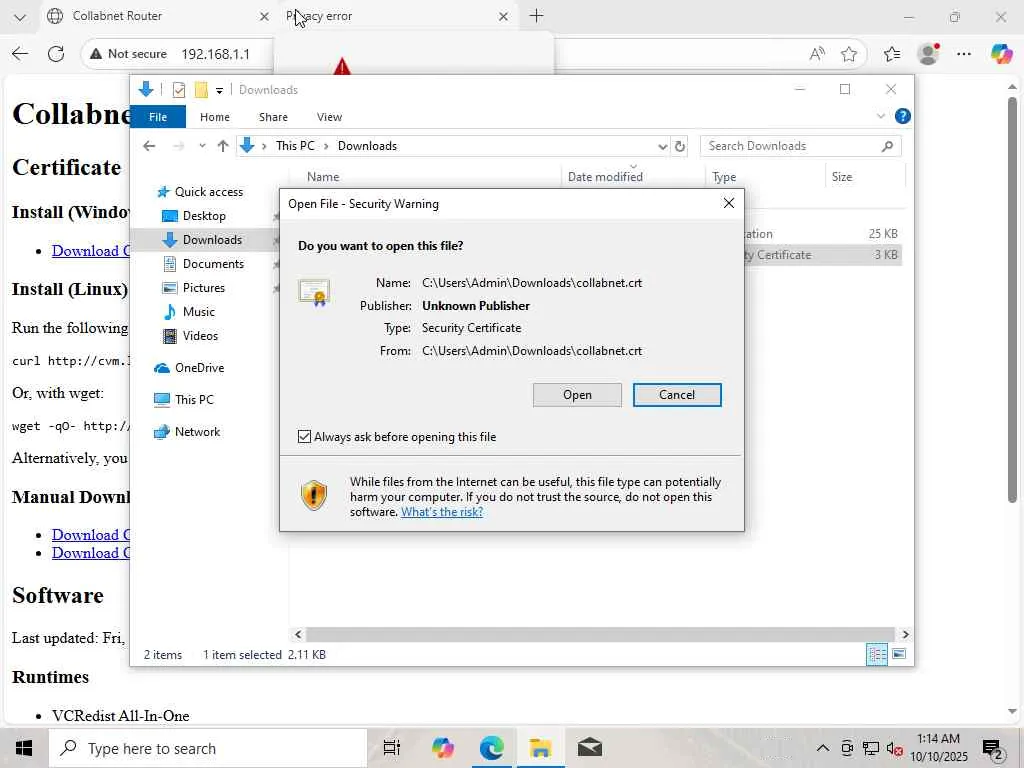Select This PC in navigation pane
1024x768 pixels.
tap(184, 400)
